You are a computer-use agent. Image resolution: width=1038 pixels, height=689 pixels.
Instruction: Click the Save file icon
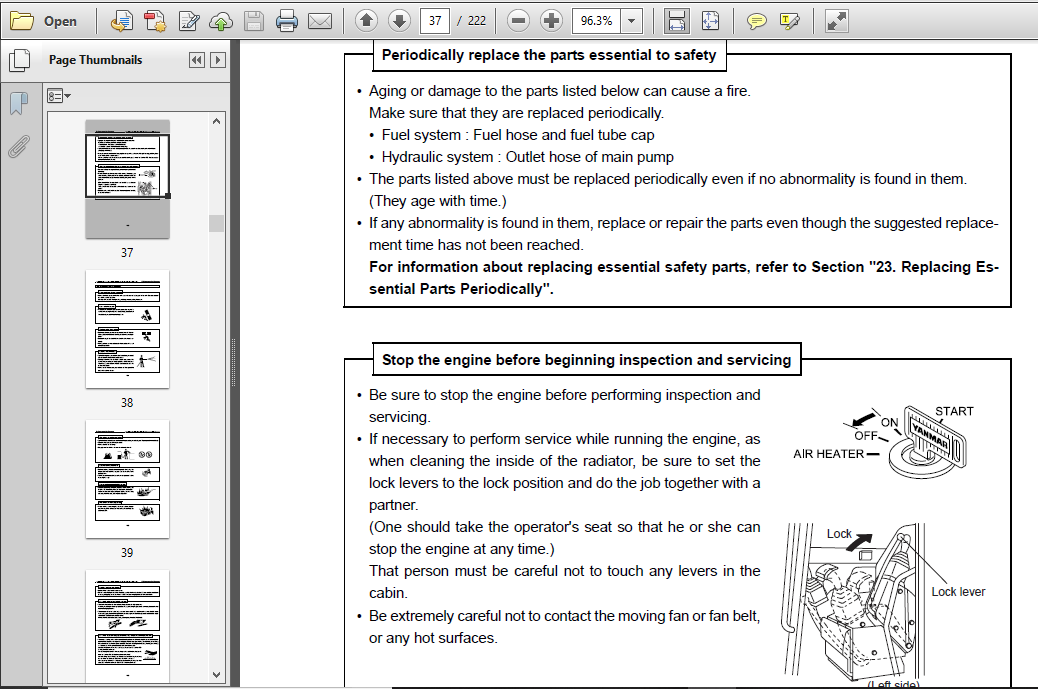(x=254, y=21)
